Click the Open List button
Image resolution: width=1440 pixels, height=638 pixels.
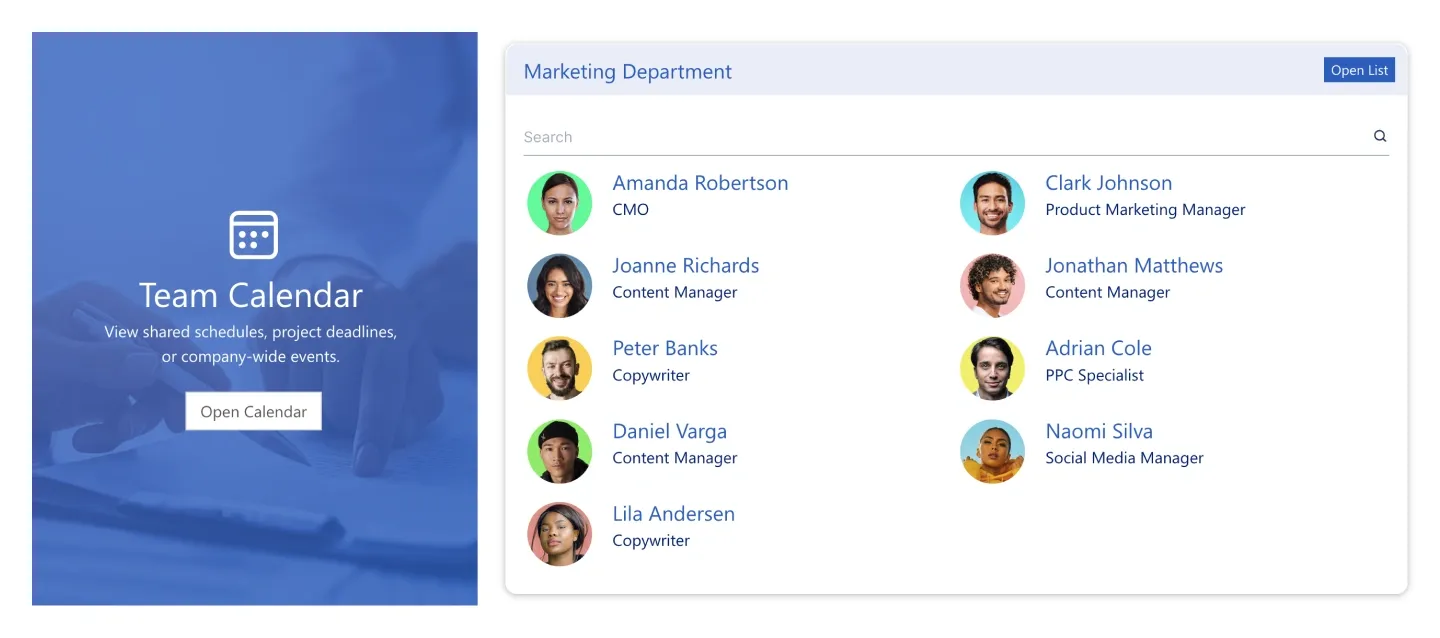pos(1359,70)
